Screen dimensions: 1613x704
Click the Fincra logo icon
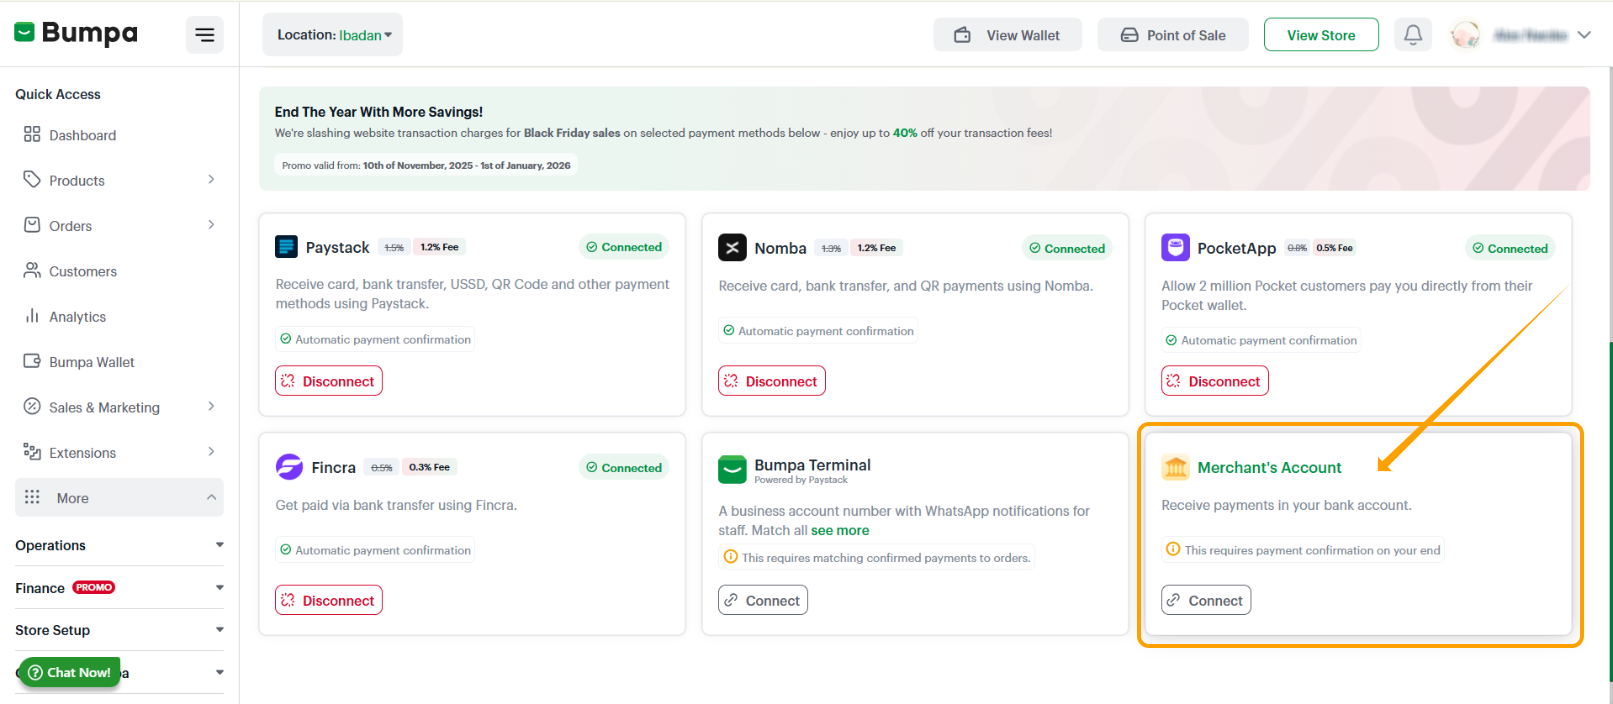tap(289, 467)
